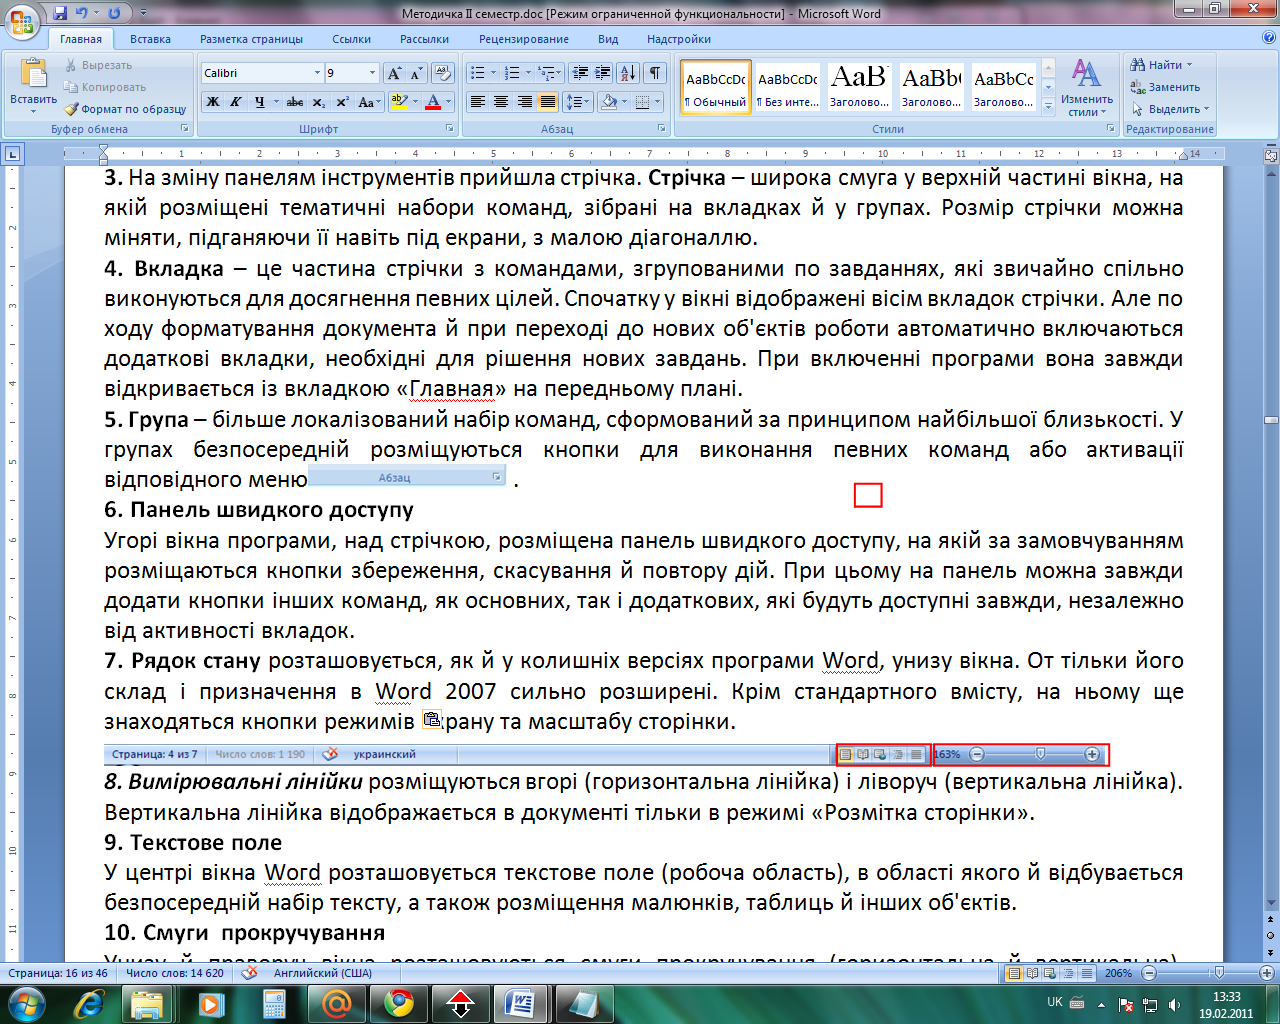Open the font size dropdown
Screen dimensions: 1280x1024
373,73
